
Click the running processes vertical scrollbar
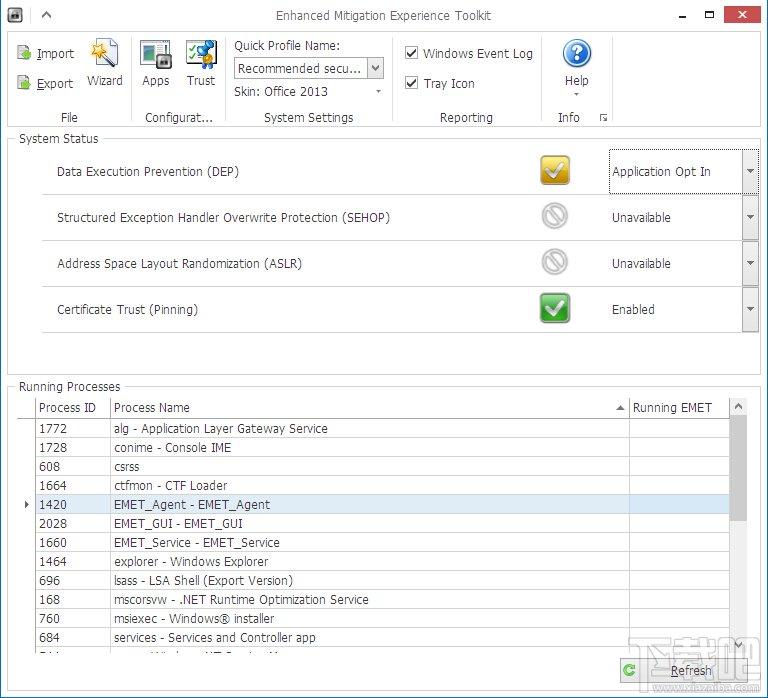[x=738, y=470]
